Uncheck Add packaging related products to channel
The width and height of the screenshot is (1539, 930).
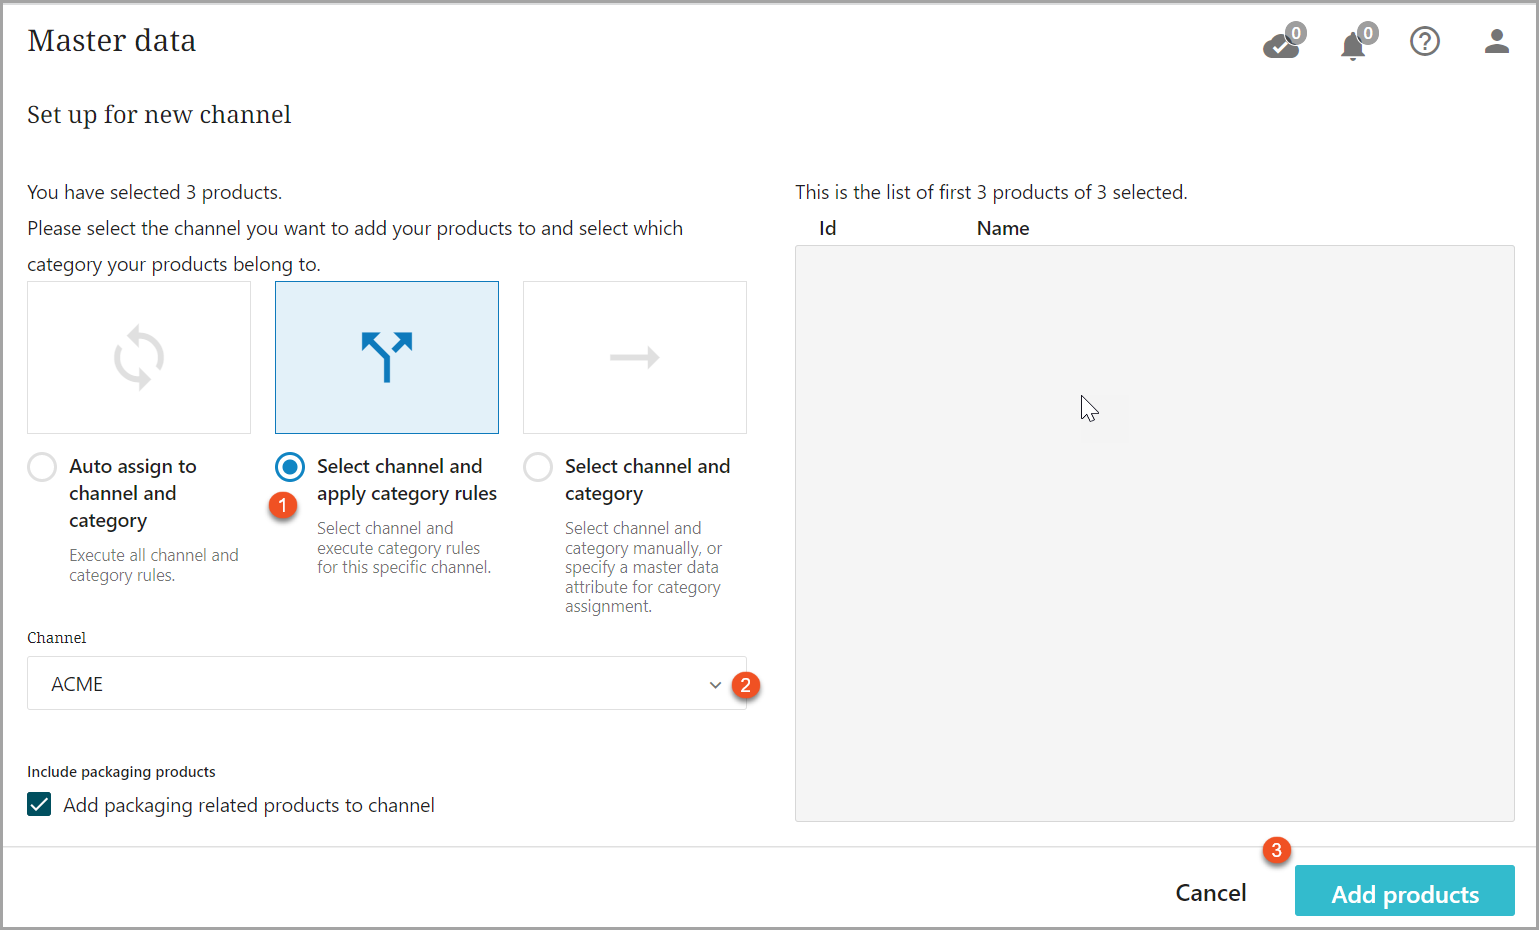pos(40,805)
